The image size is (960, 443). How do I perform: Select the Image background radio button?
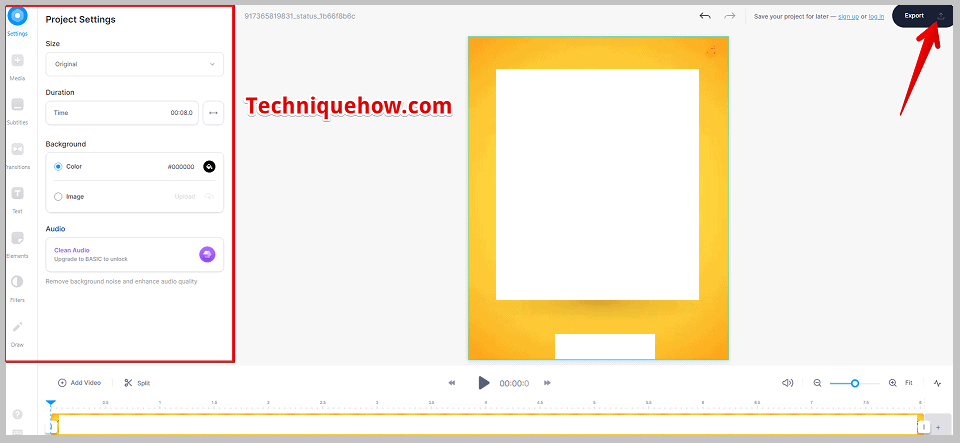(x=58, y=197)
